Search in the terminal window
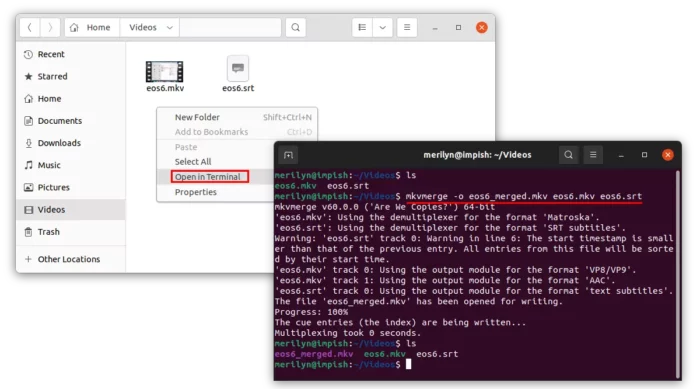The height and width of the screenshot is (389, 700). [x=568, y=155]
